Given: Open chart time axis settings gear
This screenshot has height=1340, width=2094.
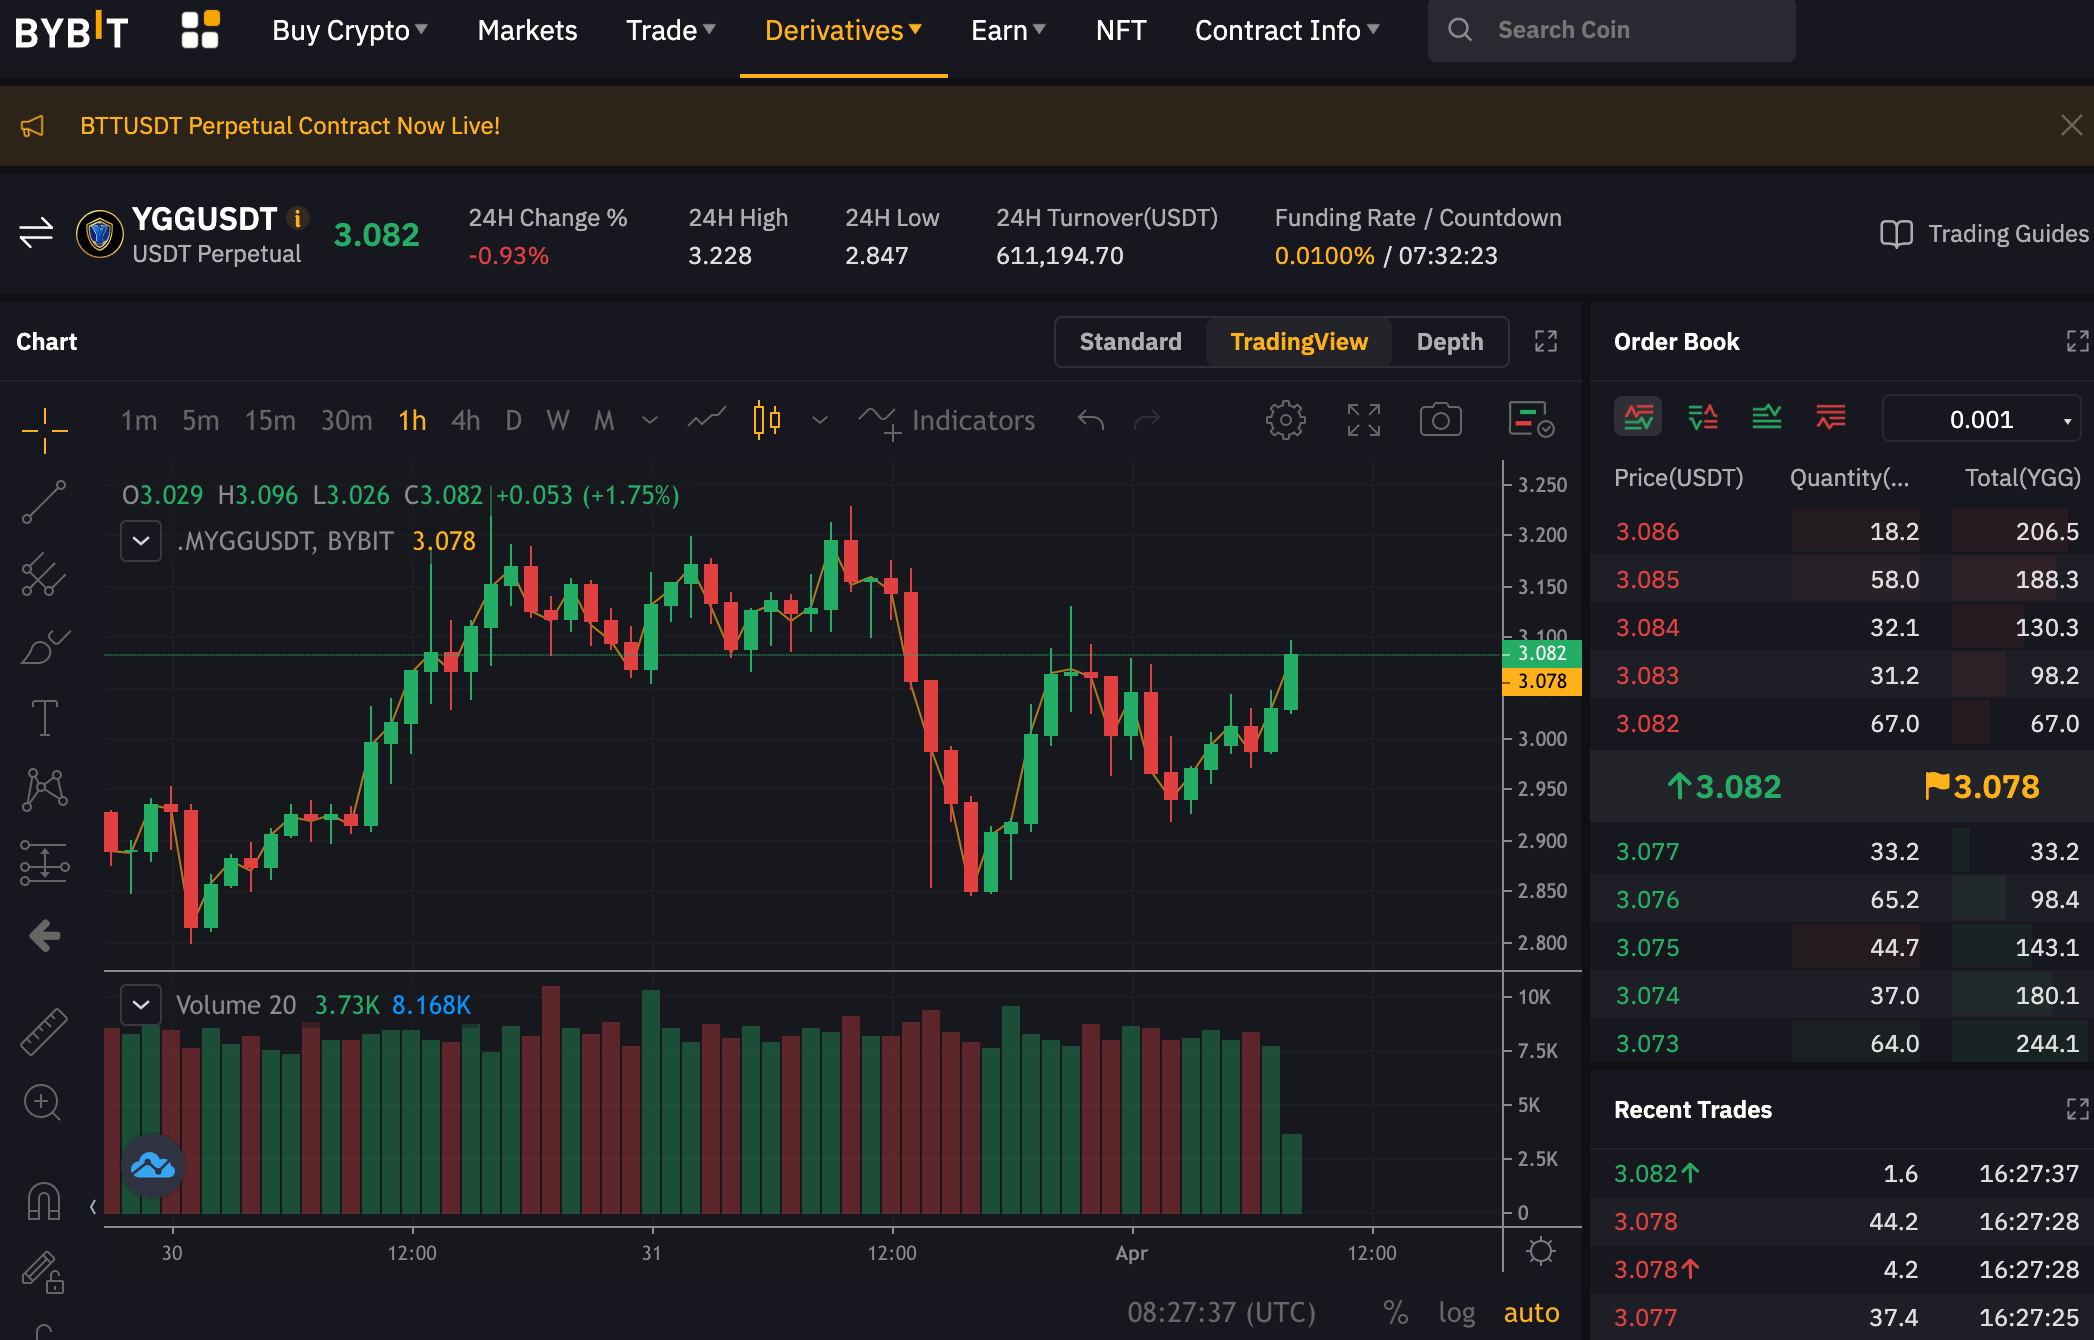Looking at the screenshot, I should point(1541,1251).
